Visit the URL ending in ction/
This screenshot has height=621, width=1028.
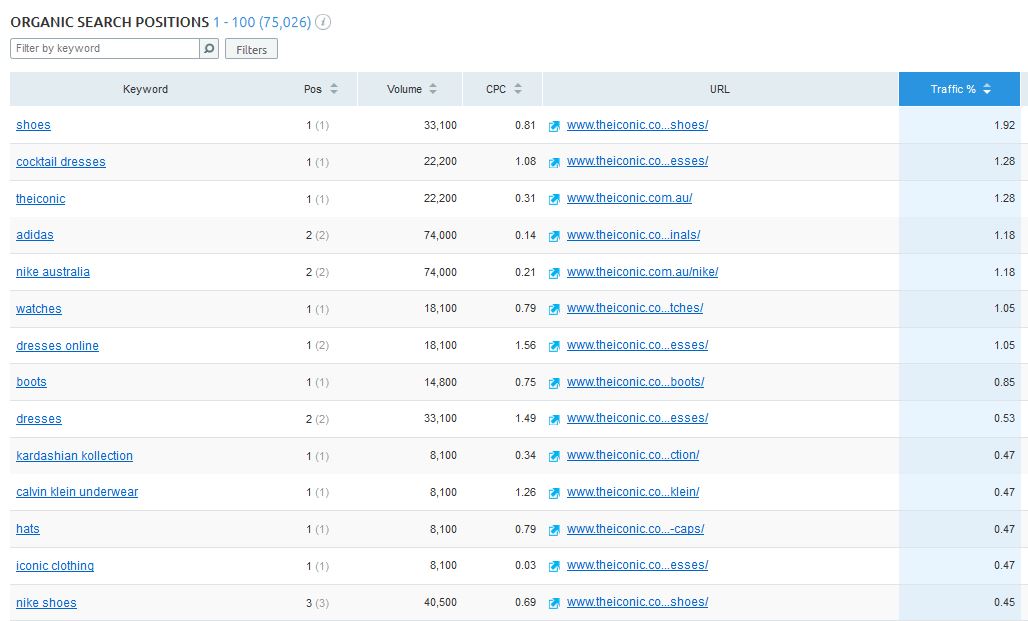[633, 455]
